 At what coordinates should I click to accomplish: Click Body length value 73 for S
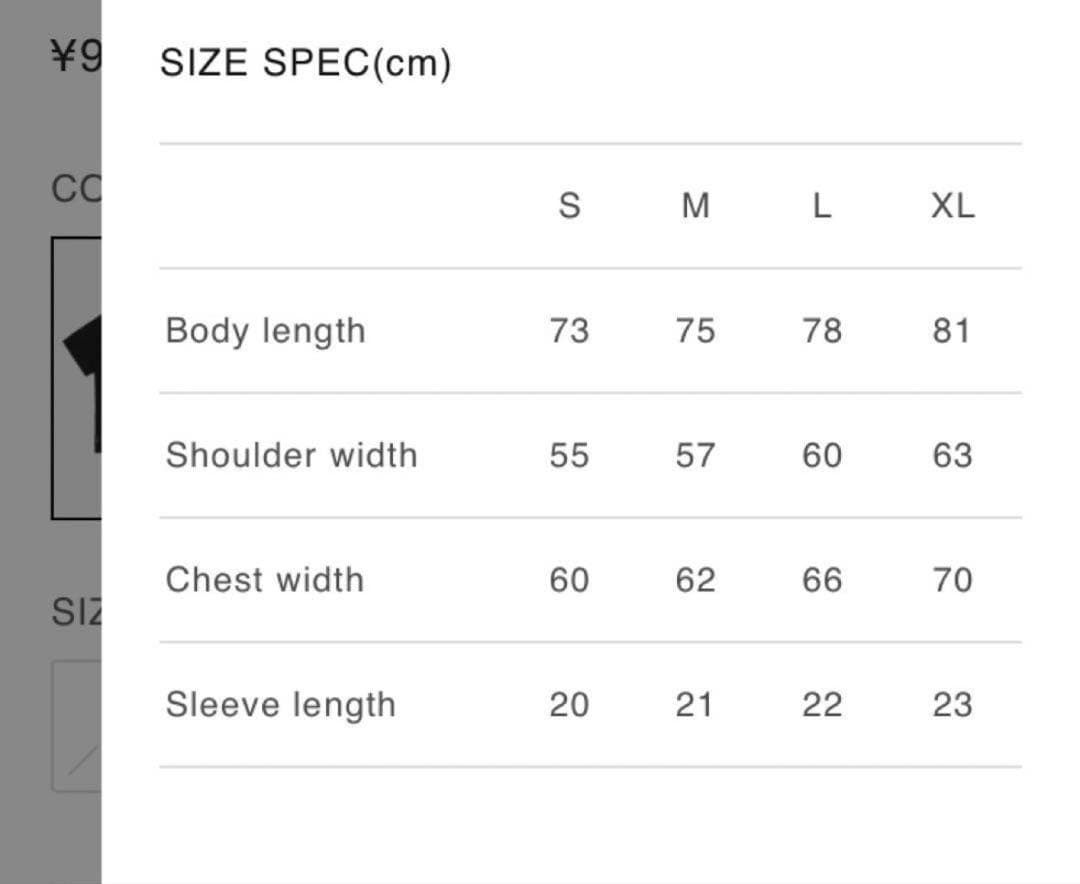(570, 331)
